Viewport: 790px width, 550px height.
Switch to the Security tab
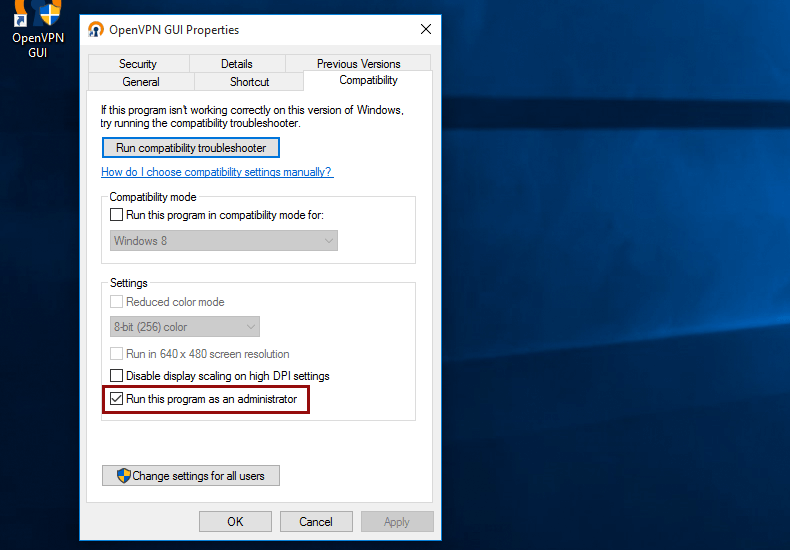(x=138, y=64)
